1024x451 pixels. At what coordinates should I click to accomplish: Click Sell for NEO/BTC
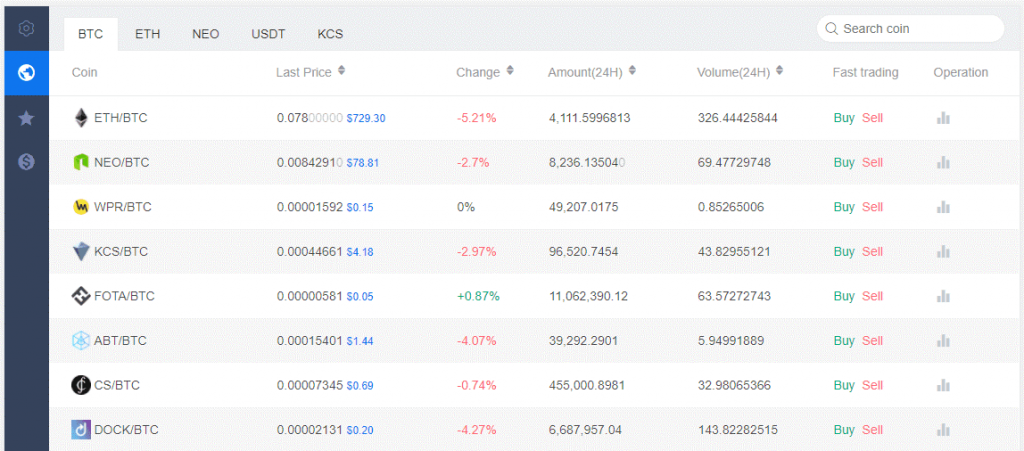tap(872, 163)
